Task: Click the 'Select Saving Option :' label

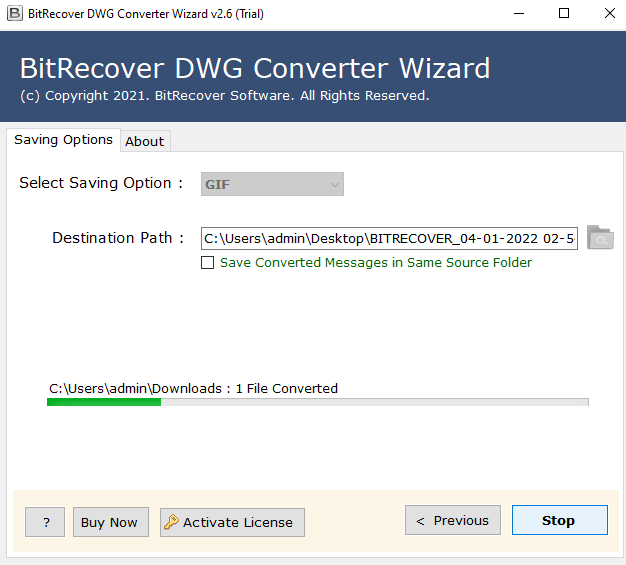Action: point(101,183)
